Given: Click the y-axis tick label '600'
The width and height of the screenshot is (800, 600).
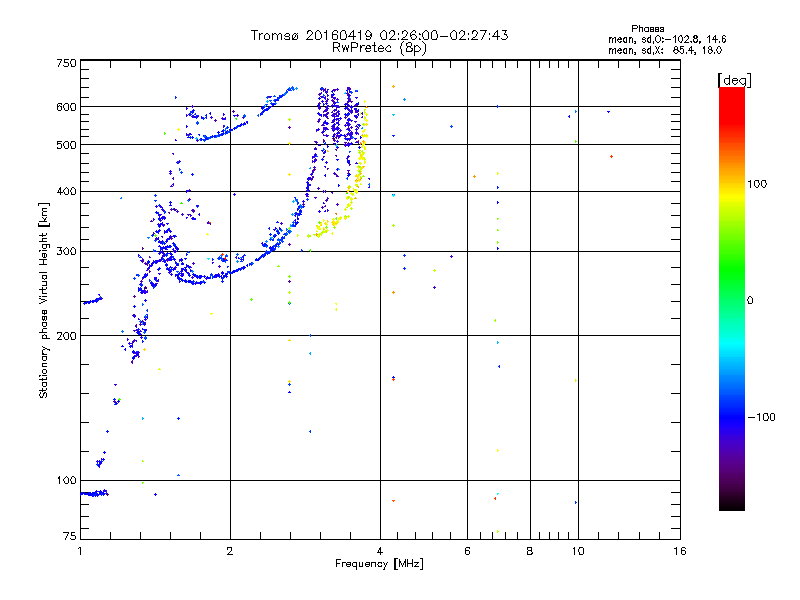Looking at the screenshot, I should coord(66,107).
